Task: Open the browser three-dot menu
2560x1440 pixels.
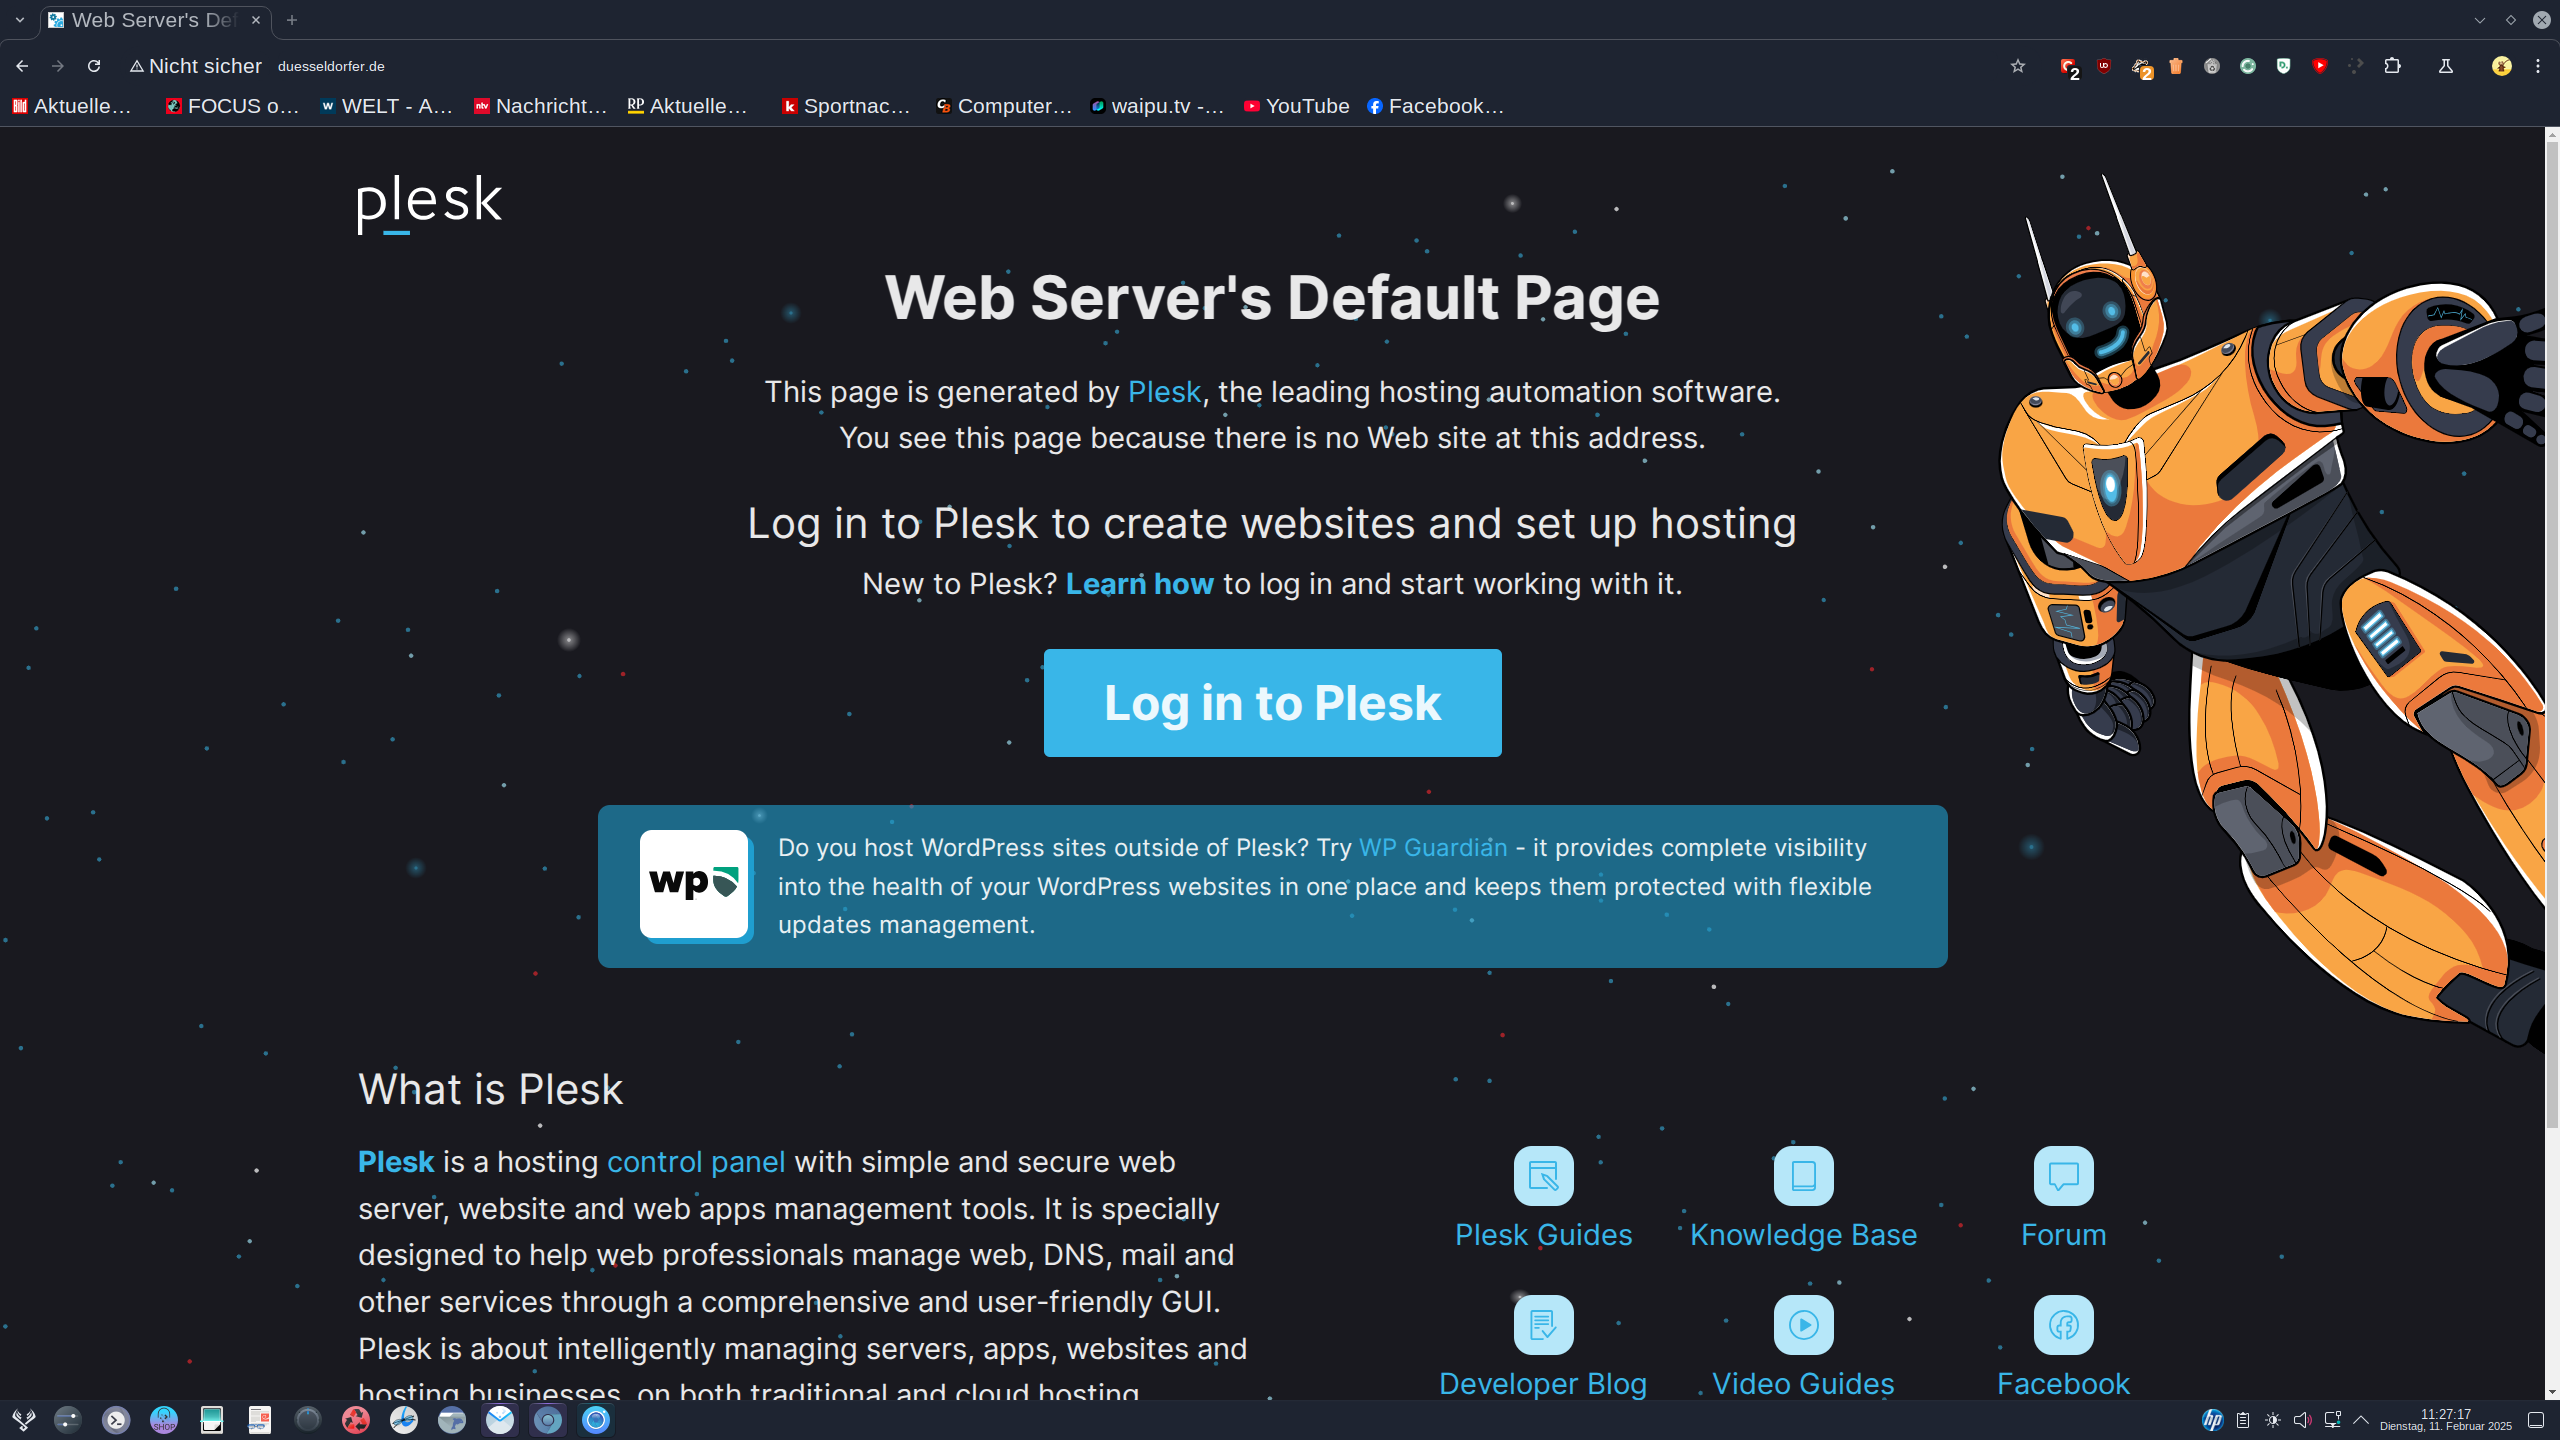Action: (2537, 66)
